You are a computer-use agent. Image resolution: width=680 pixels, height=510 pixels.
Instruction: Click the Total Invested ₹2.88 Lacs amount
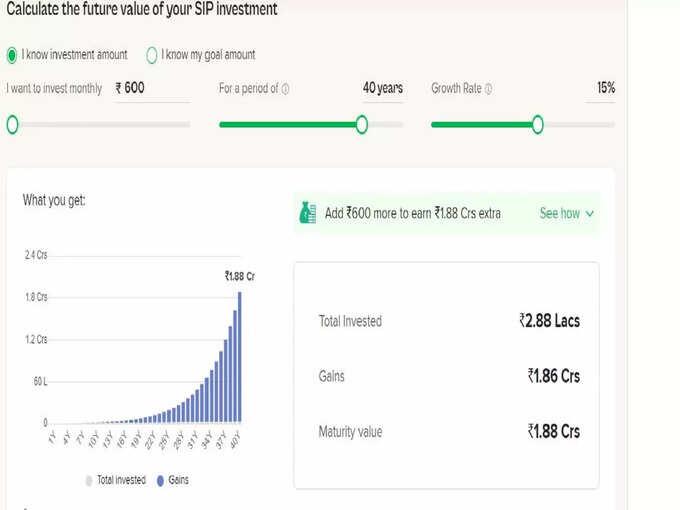[x=549, y=321]
